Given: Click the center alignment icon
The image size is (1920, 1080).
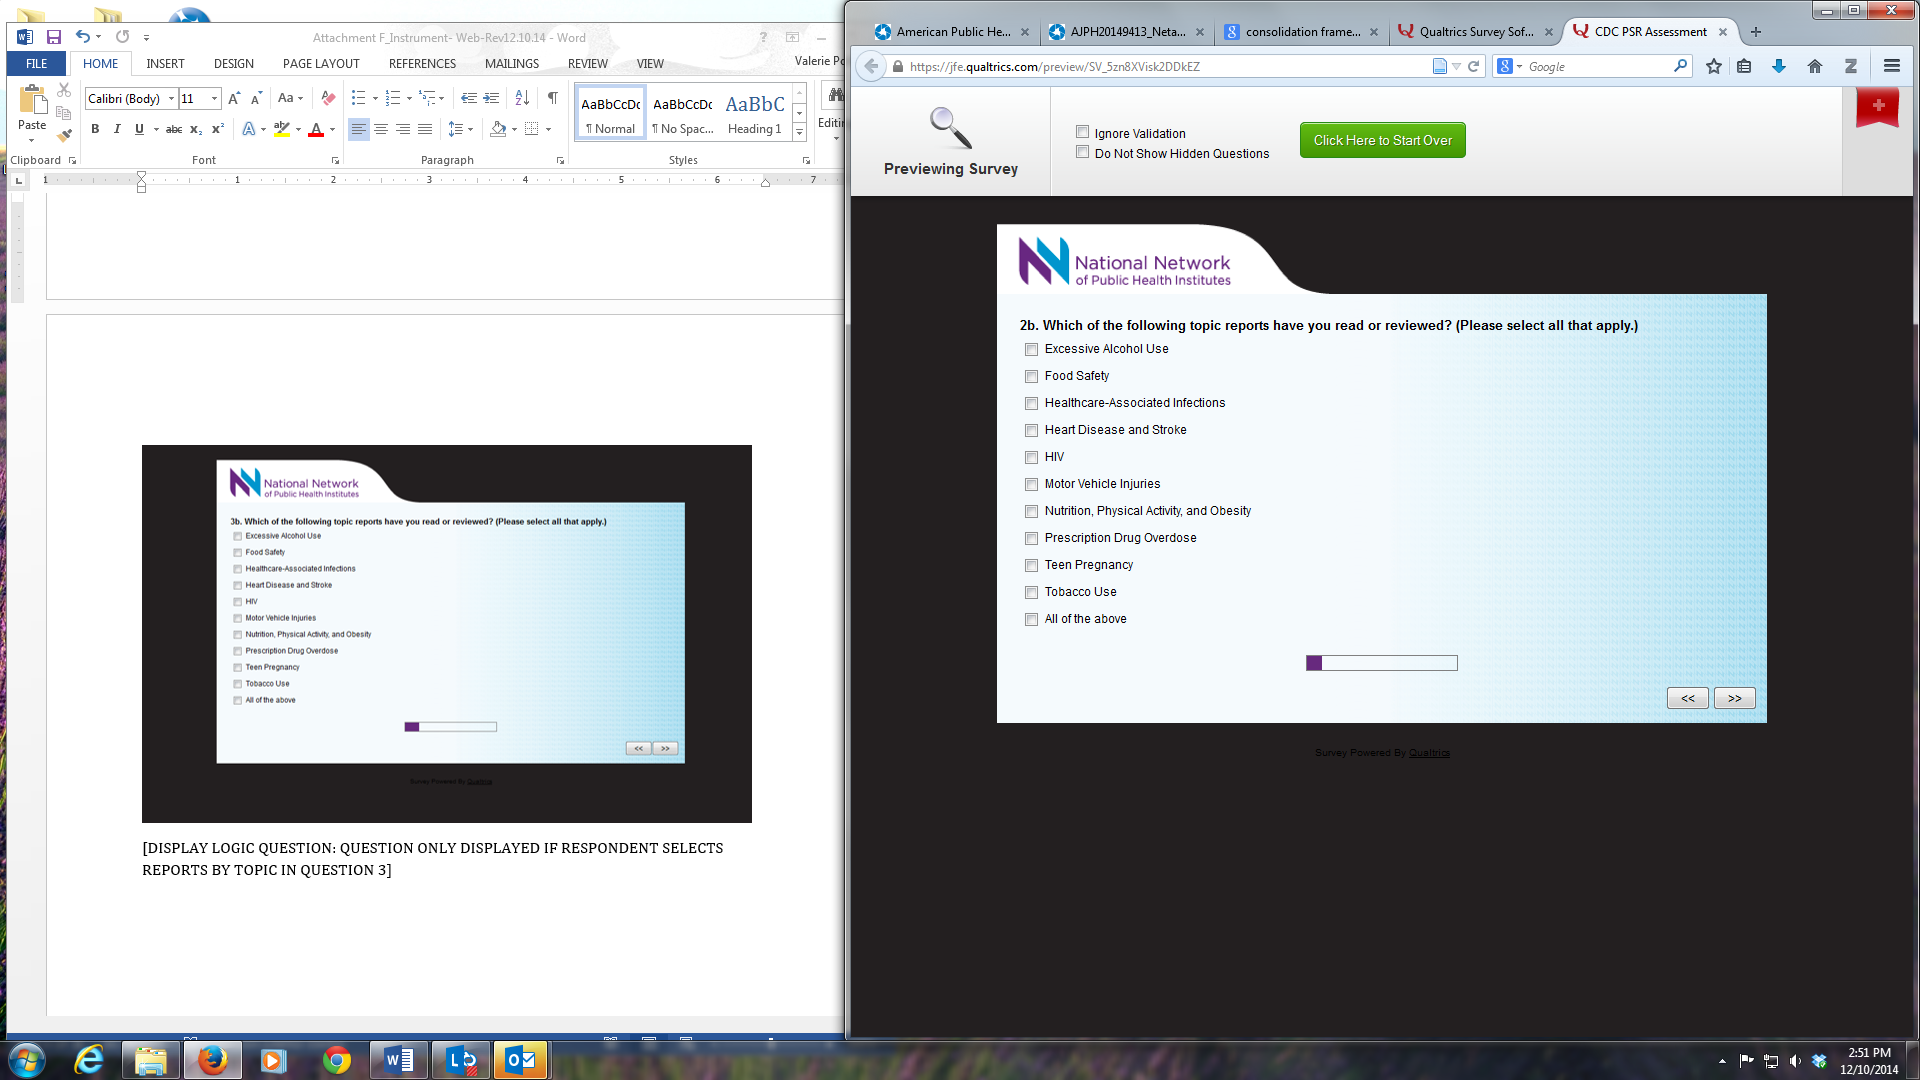Looking at the screenshot, I should [381, 129].
